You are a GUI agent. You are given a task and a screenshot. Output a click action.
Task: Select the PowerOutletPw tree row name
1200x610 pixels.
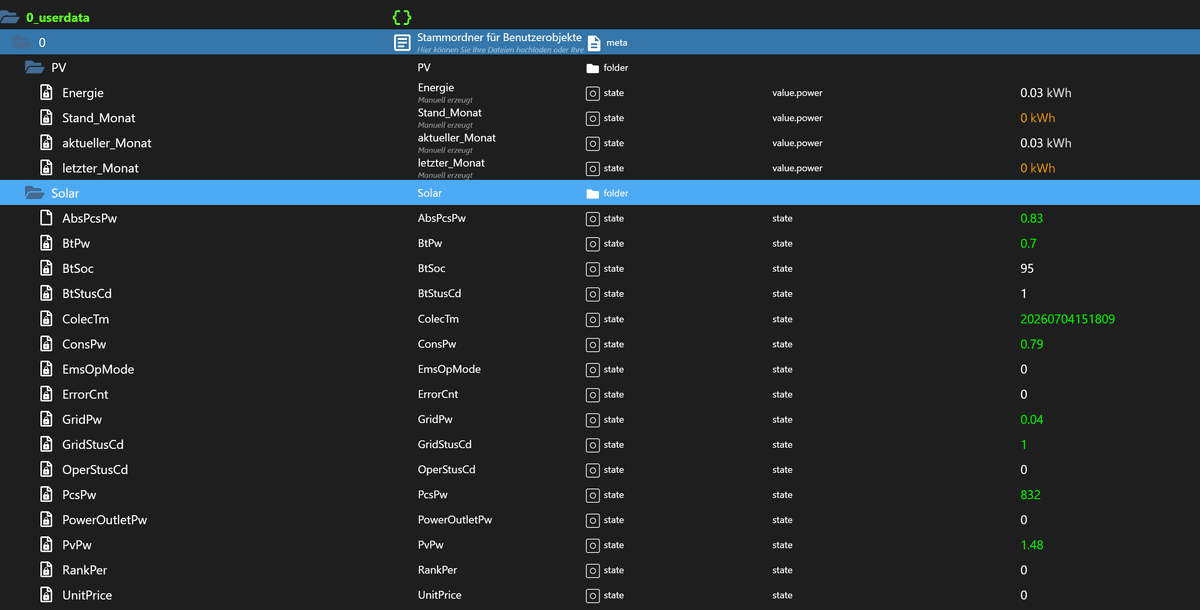tap(105, 520)
